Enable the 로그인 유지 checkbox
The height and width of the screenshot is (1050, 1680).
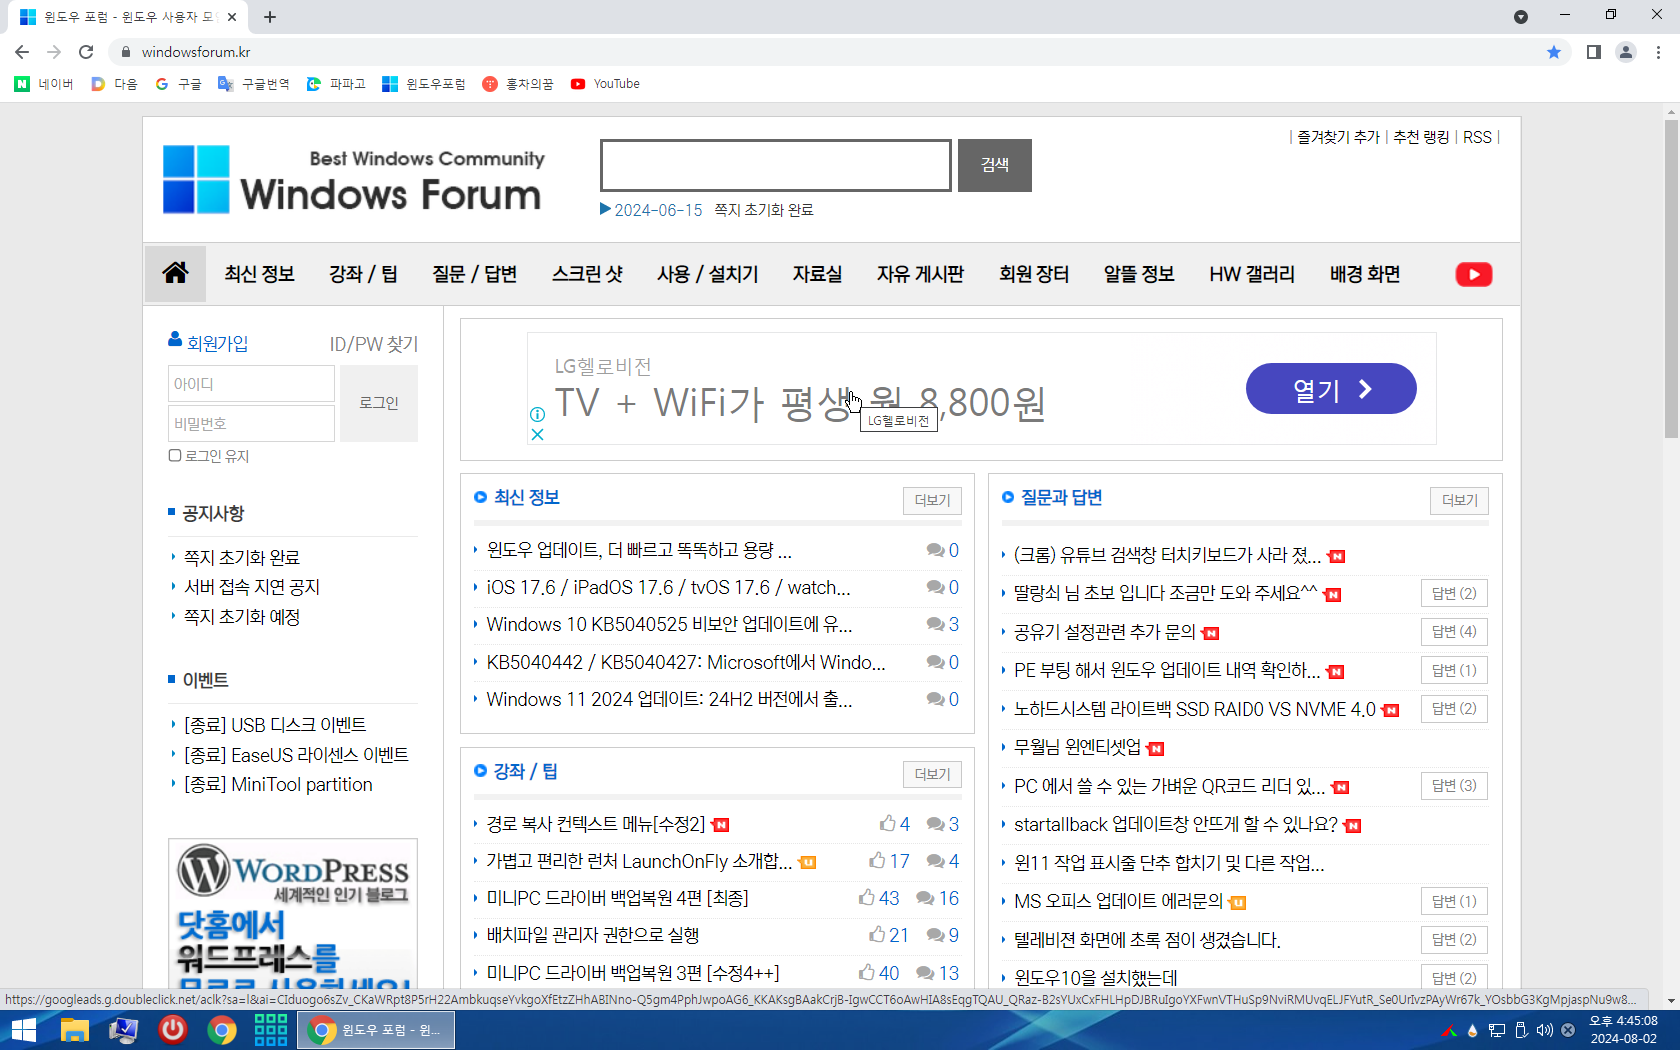pos(175,456)
